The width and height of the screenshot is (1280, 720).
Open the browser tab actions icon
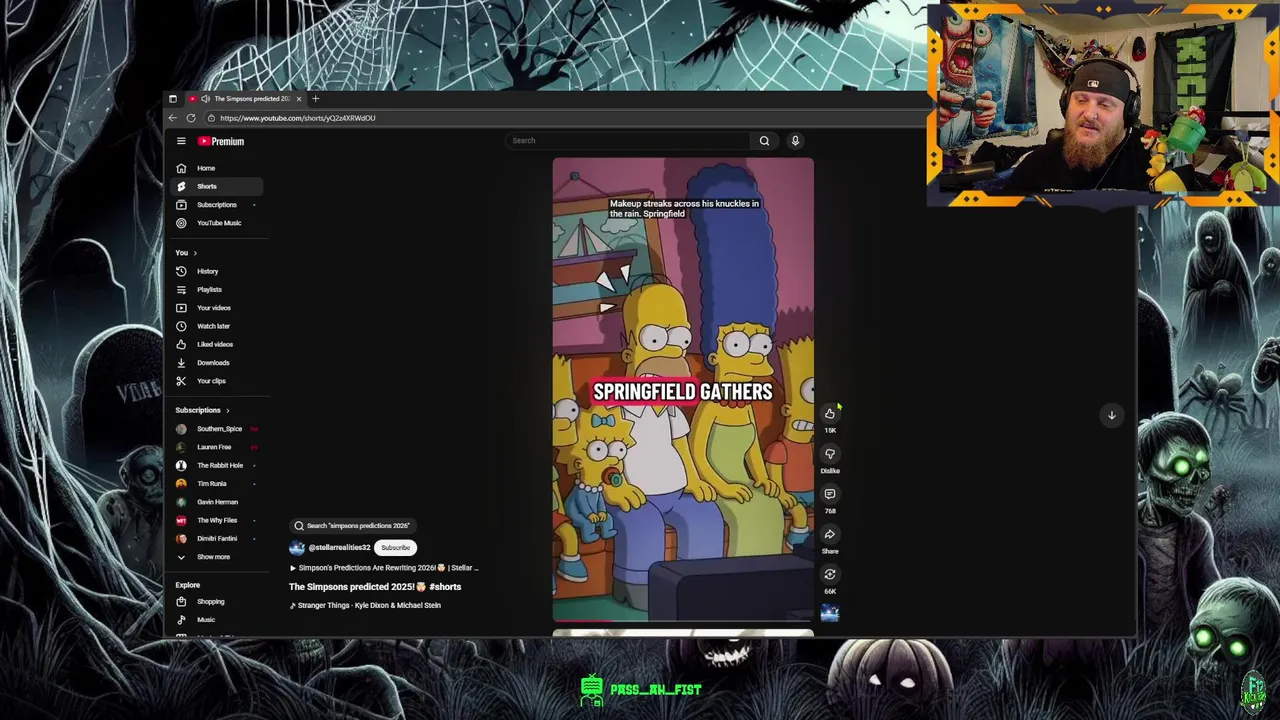[x=172, y=99]
